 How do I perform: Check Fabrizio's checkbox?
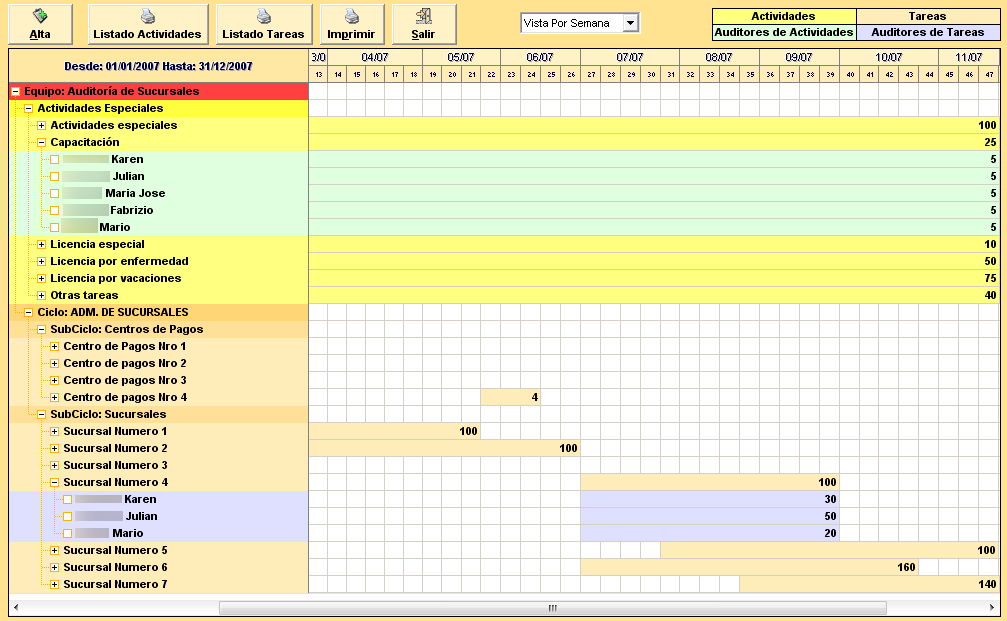[55, 211]
